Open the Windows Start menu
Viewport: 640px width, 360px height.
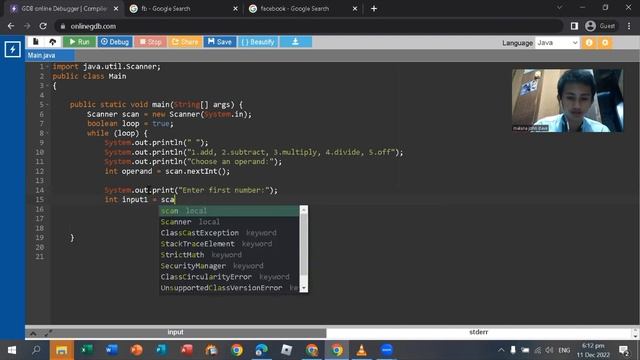tap(12, 350)
